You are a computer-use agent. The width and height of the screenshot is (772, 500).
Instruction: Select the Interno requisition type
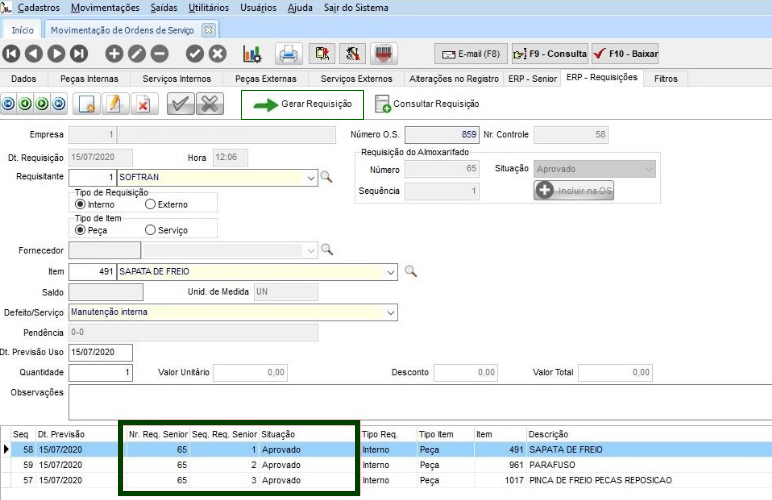pyautogui.click(x=81, y=204)
